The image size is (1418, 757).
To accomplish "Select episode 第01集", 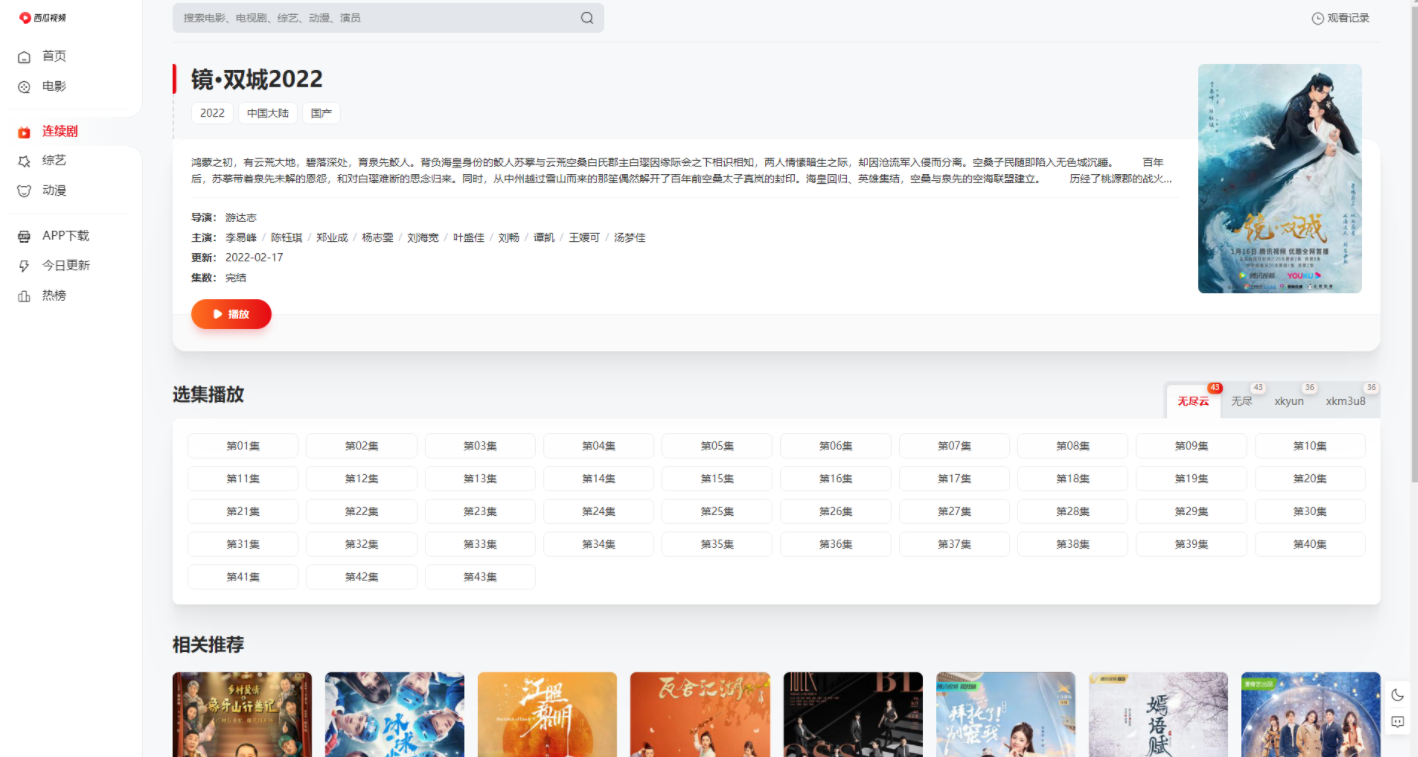I will pyautogui.click(x=243, y=446).
